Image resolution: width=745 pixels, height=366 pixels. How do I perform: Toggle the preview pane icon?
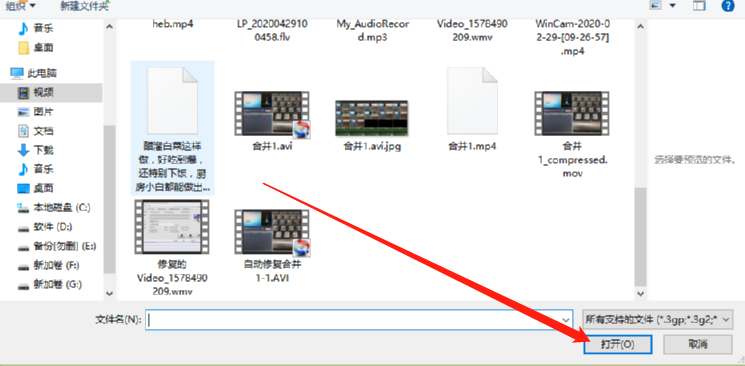click(x=699, y=6)
